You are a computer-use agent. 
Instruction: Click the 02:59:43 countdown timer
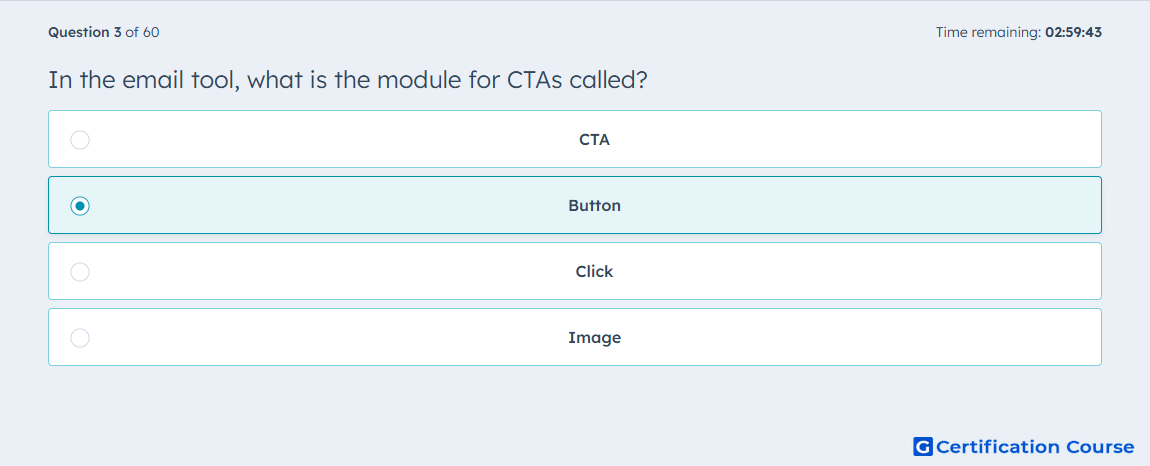click(1074, 32)
